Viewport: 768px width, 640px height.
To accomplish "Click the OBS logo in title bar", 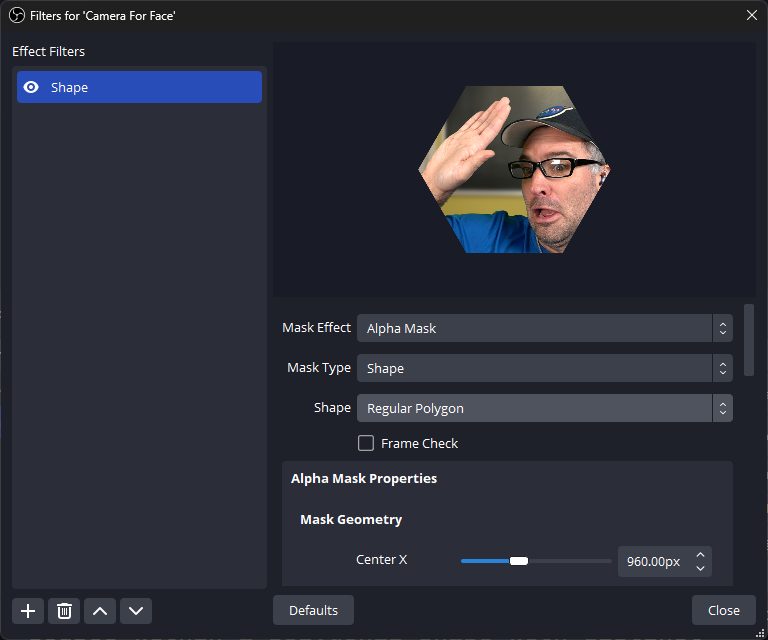I will [16, 15].
